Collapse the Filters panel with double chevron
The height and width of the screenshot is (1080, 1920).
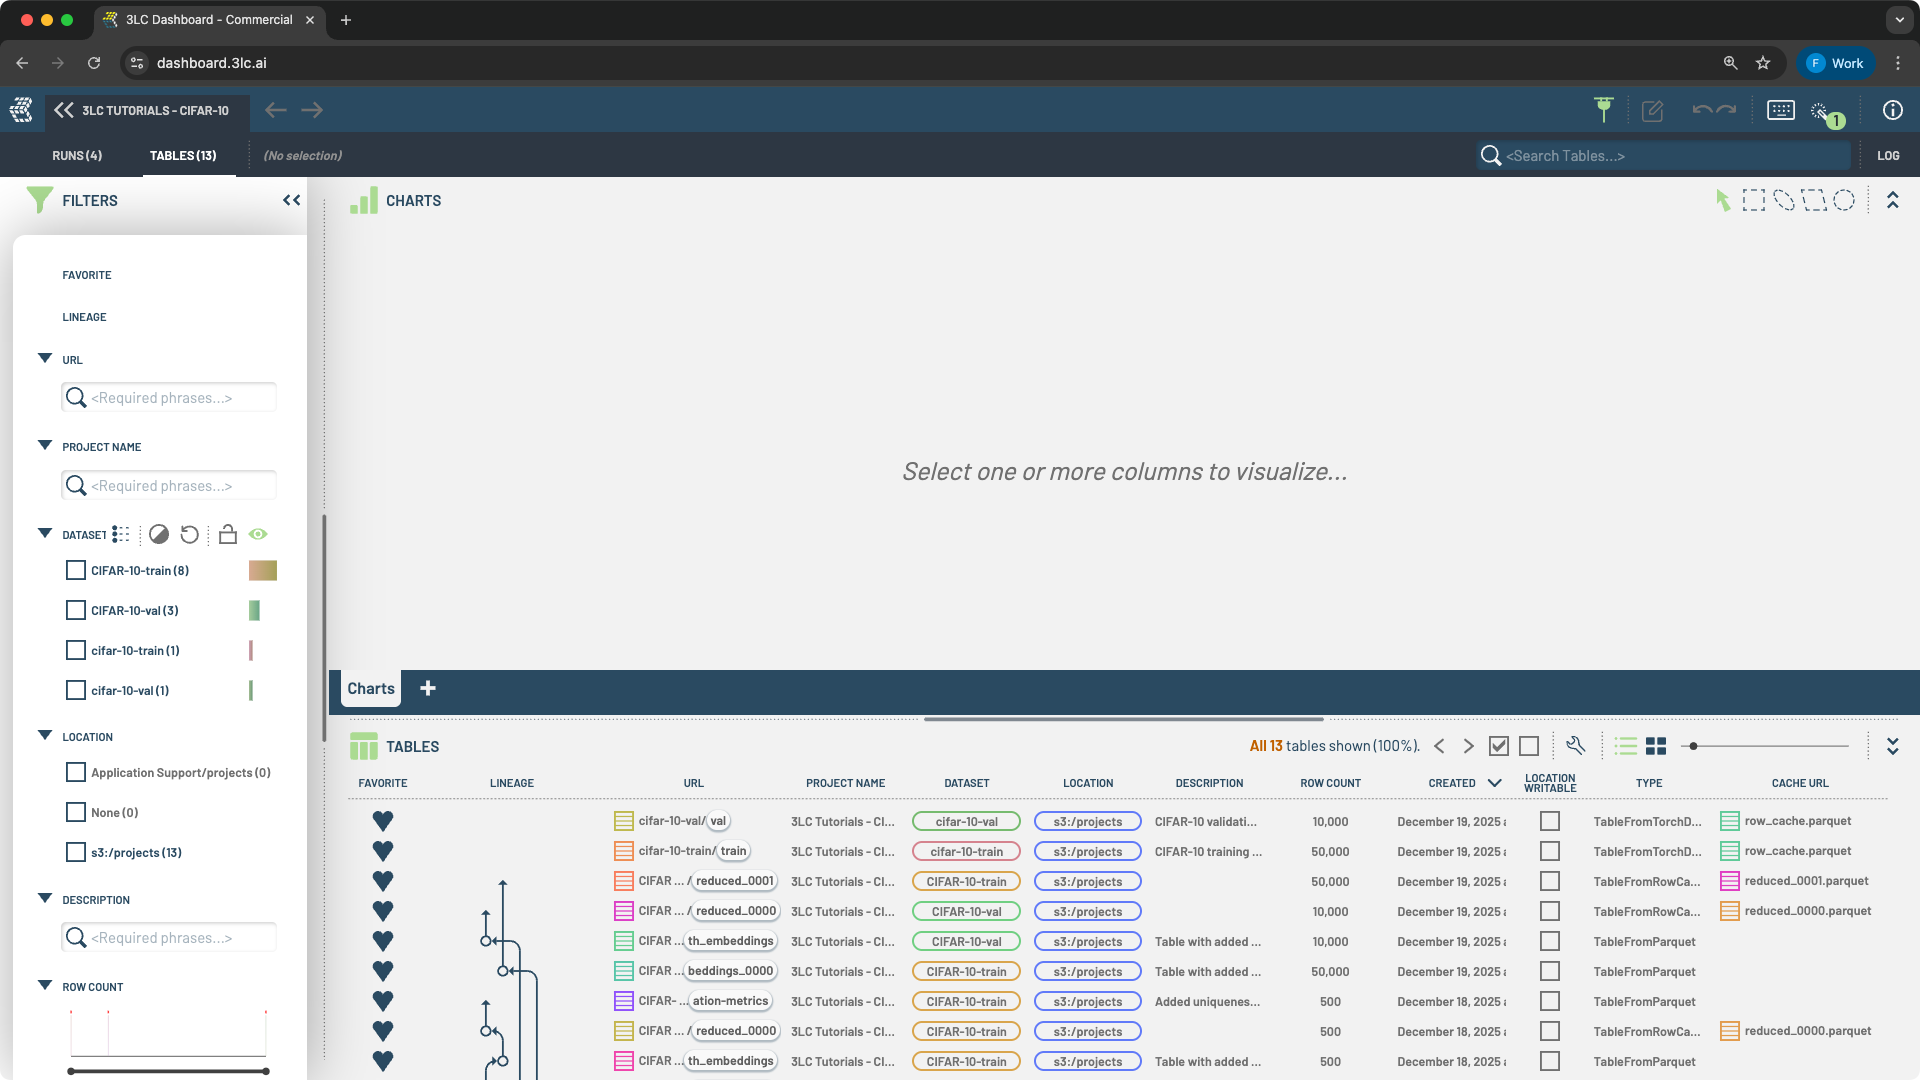(291, 200)
